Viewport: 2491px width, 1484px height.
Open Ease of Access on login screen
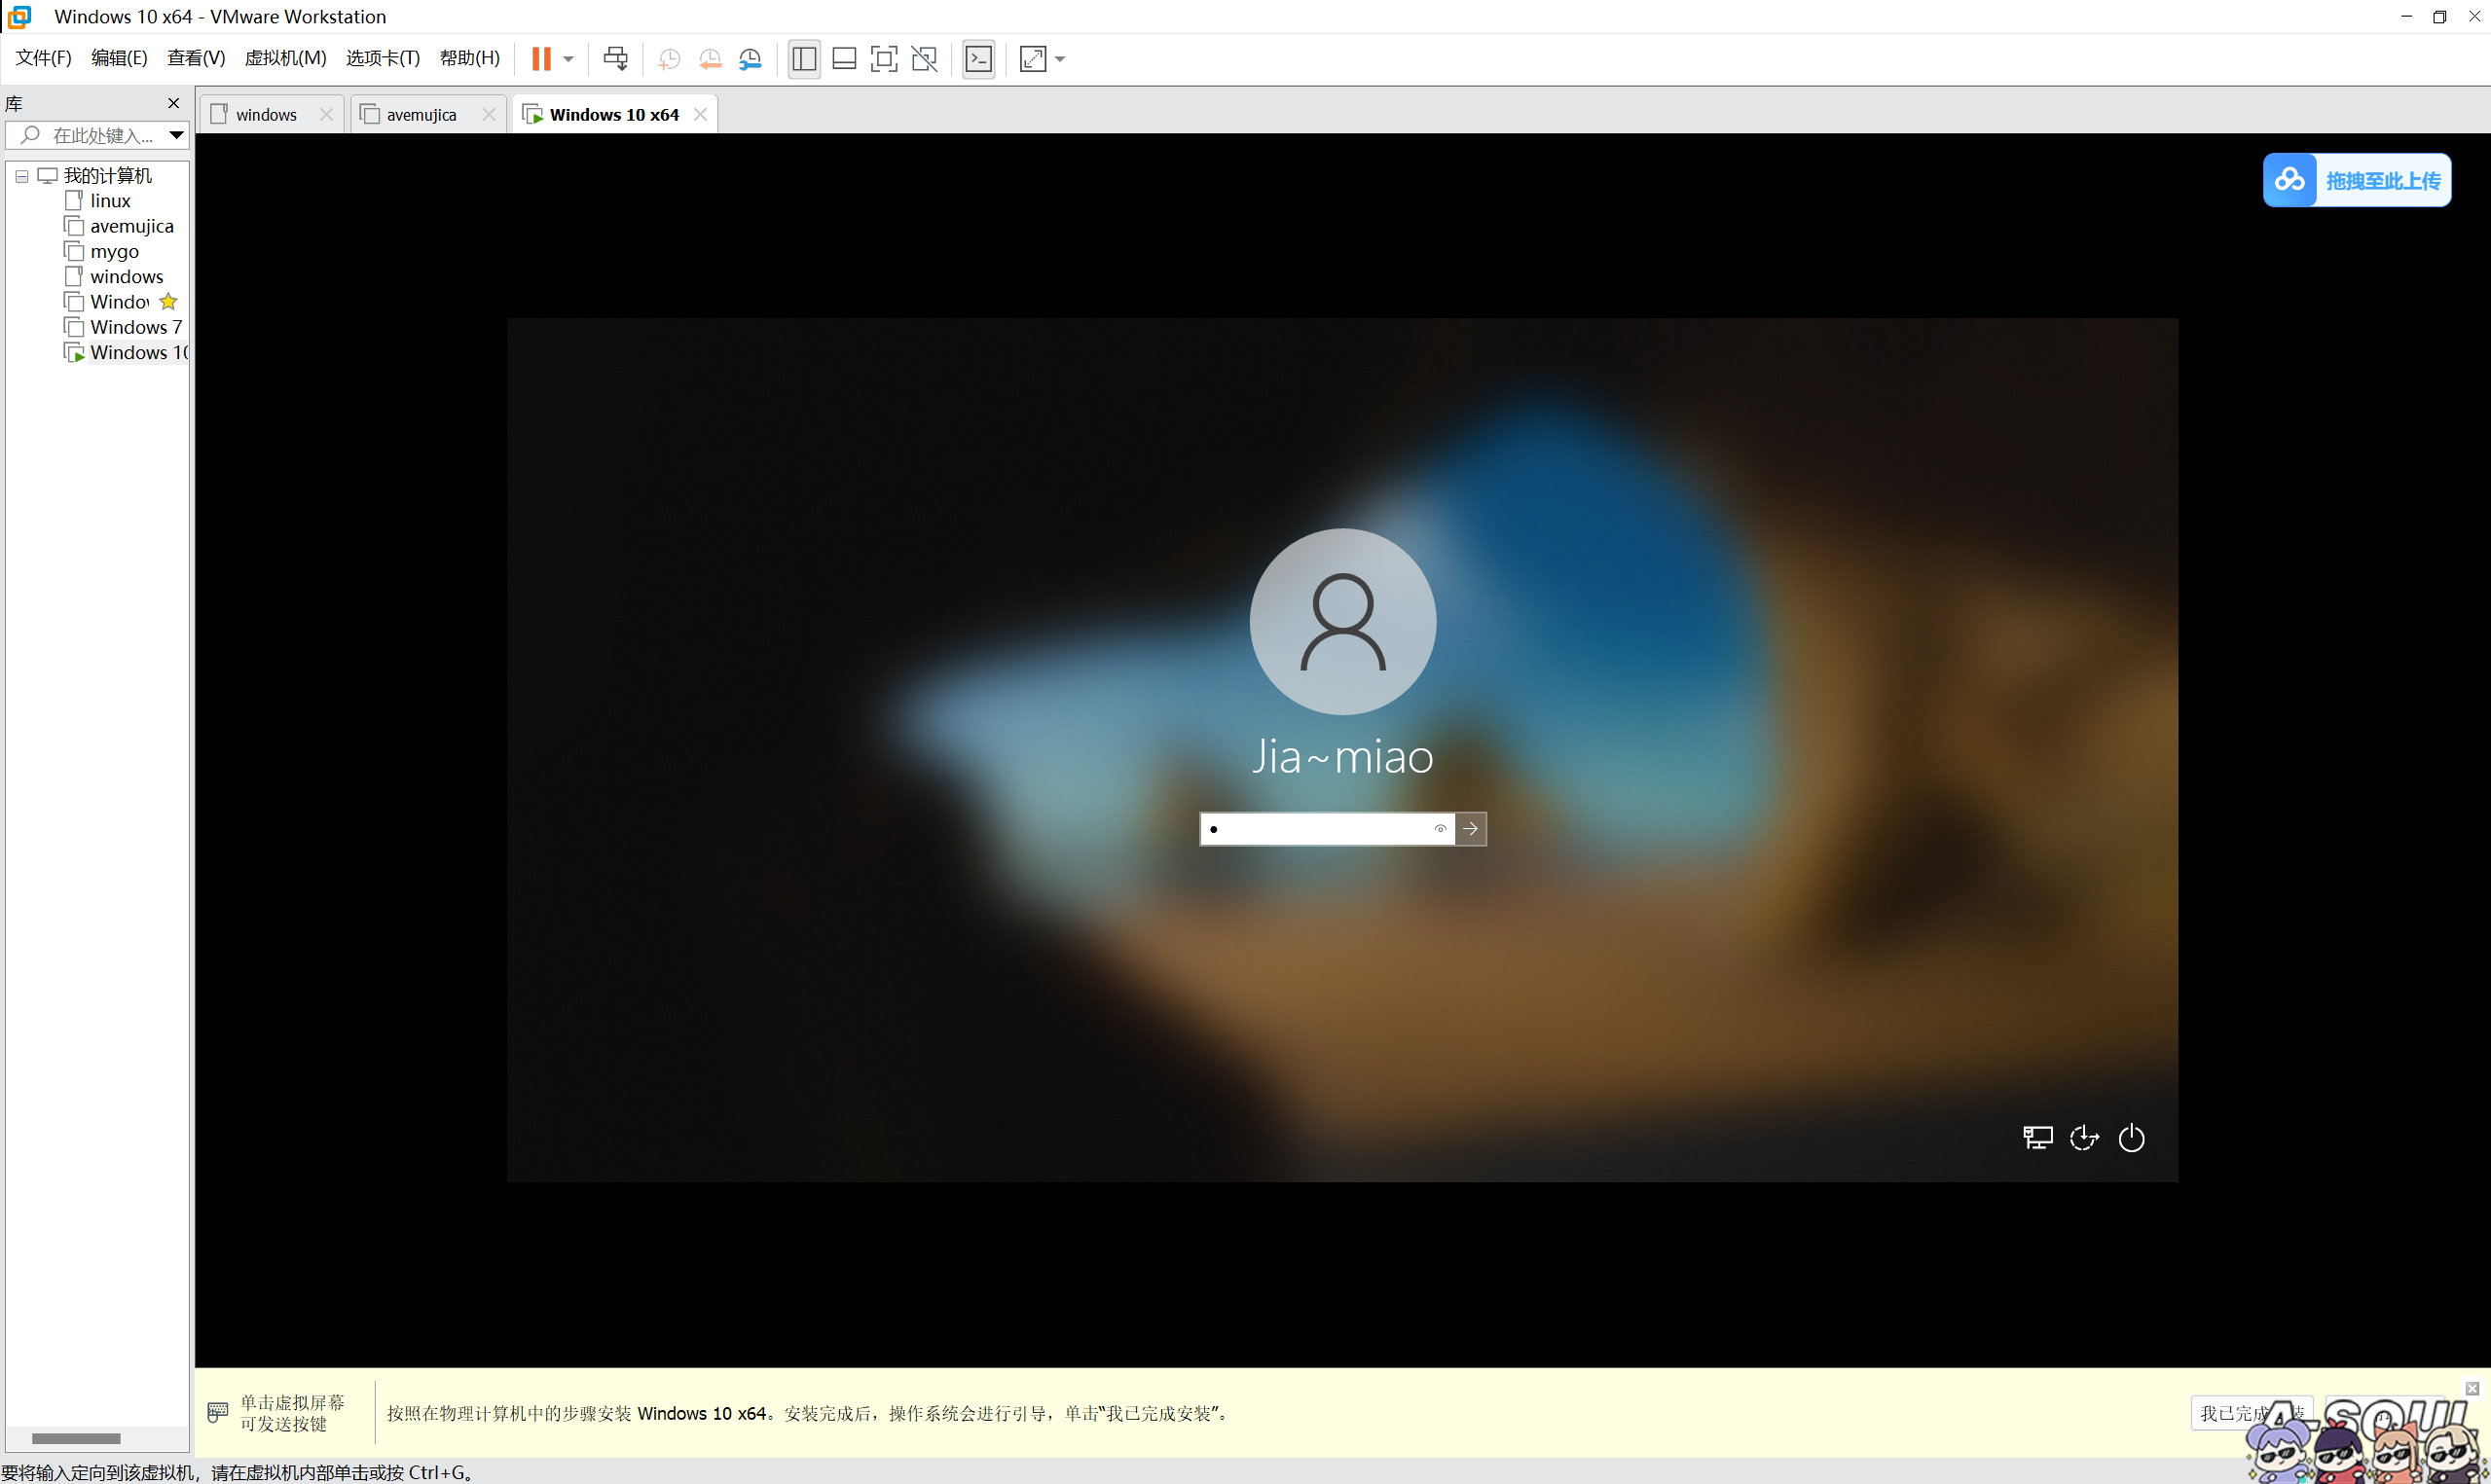pyautogui.click(x=2084, y=1138)
